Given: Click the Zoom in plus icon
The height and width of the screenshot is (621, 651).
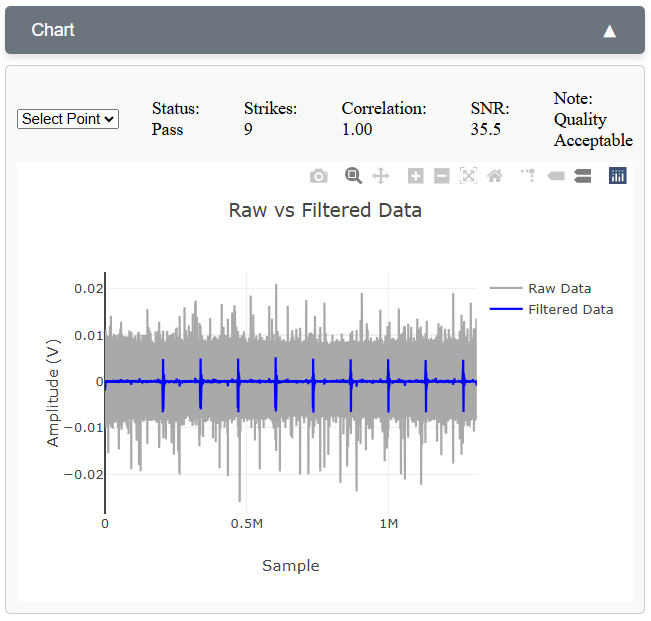Looking at the screenshot, I should [416, 176].
